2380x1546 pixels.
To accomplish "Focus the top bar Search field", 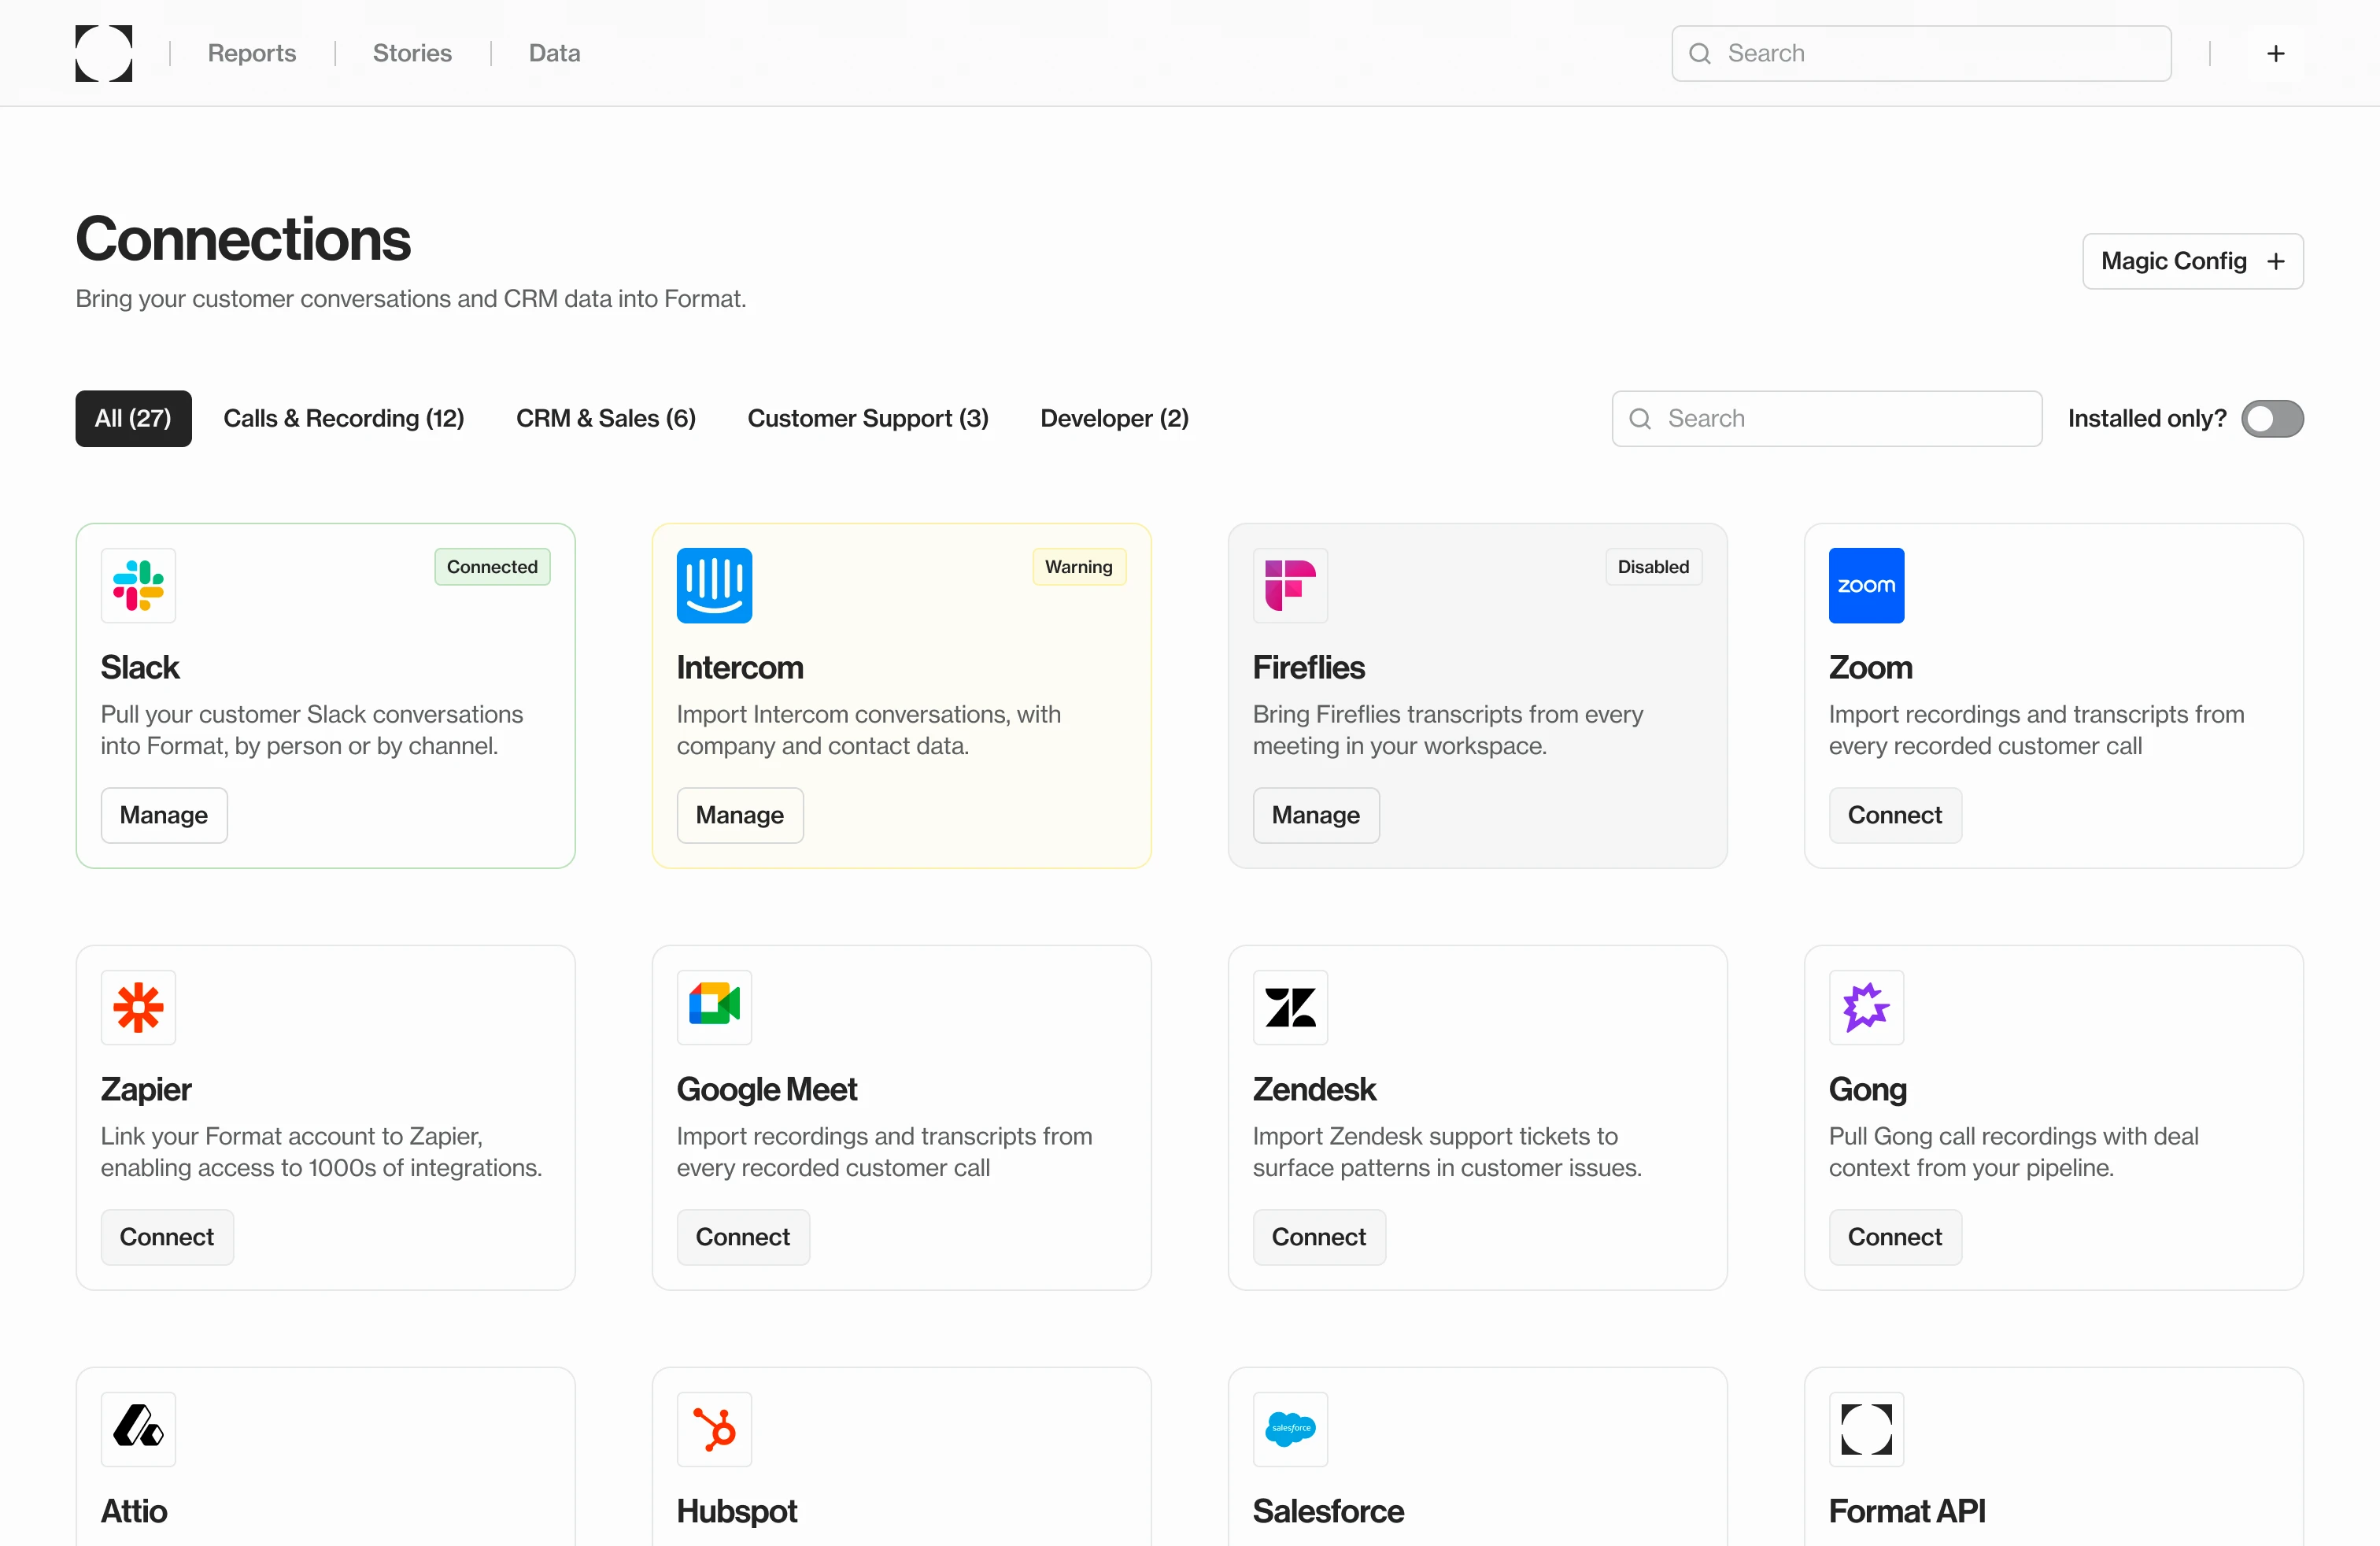I will 1921,53.
